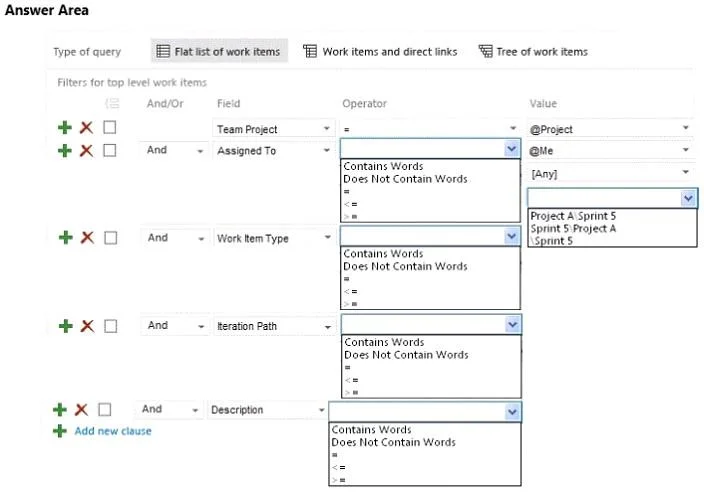
Task: Delete the Assigned To clause
Action: point(86,150)
